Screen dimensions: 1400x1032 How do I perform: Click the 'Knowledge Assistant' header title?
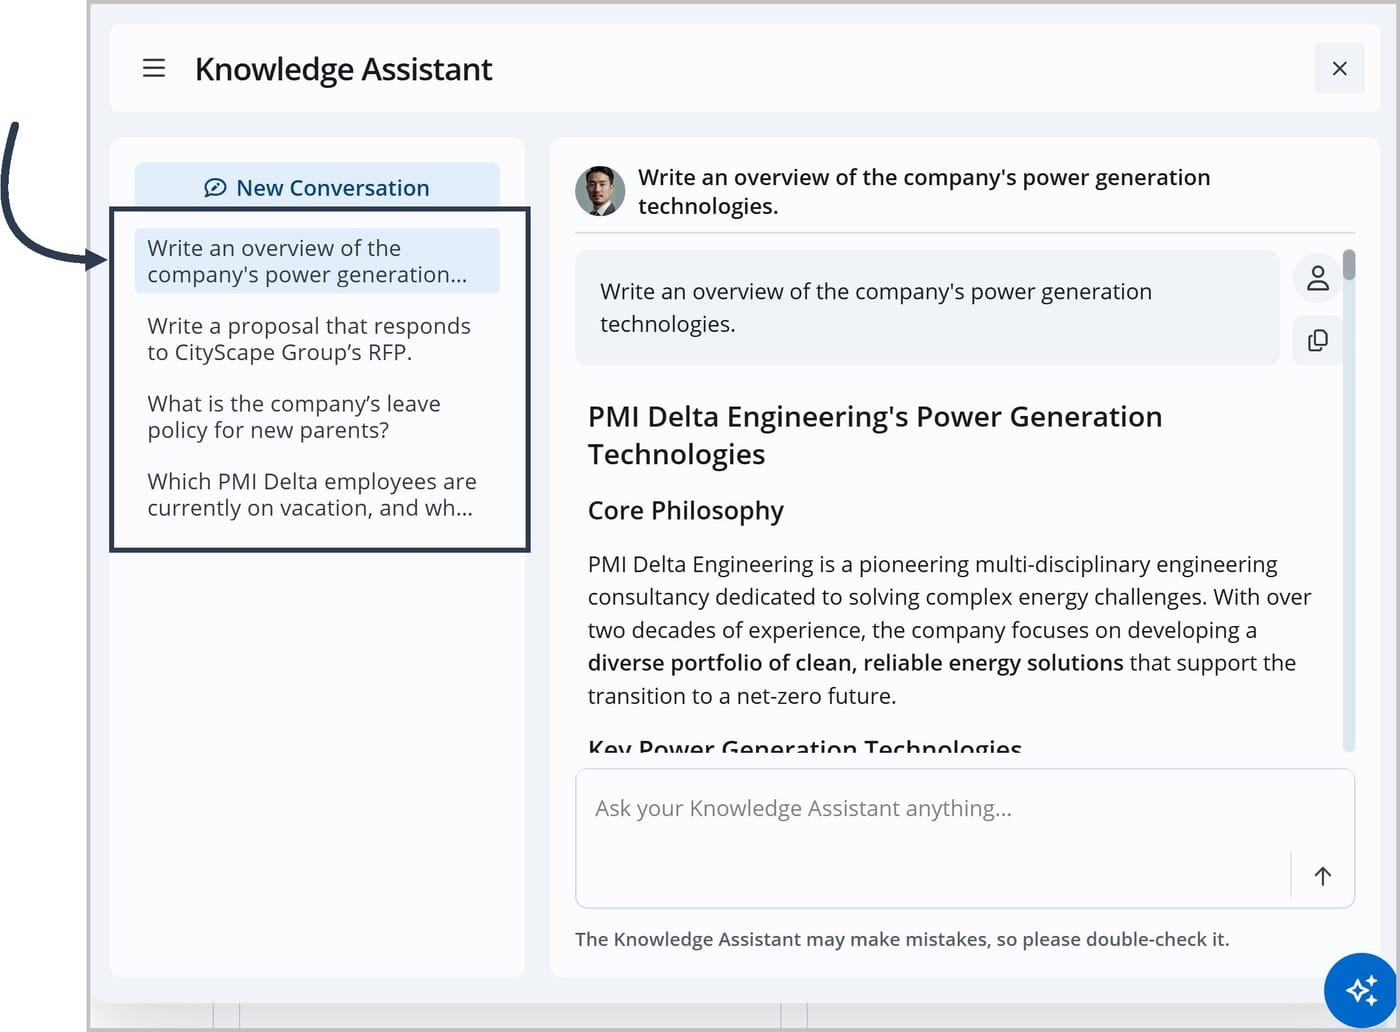(x=344, y=69)
